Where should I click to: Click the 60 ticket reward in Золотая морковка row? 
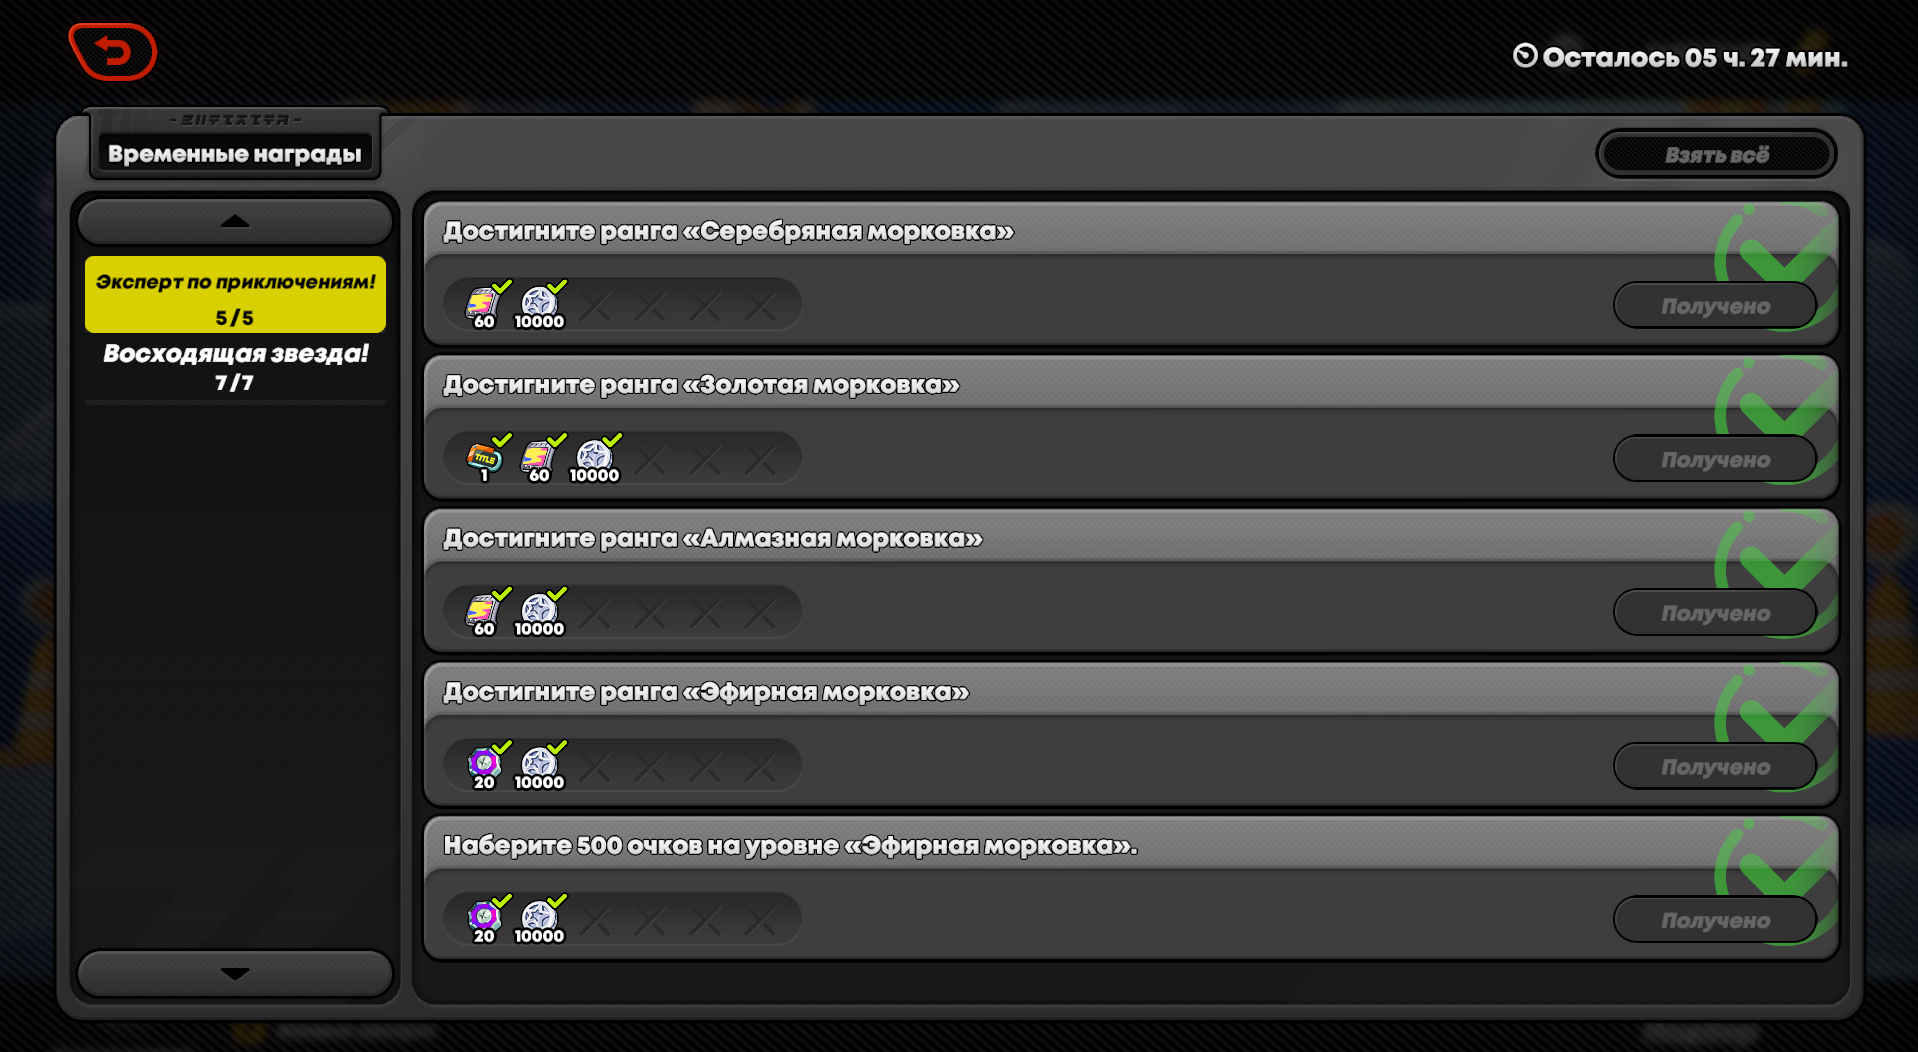click(540, 458)
